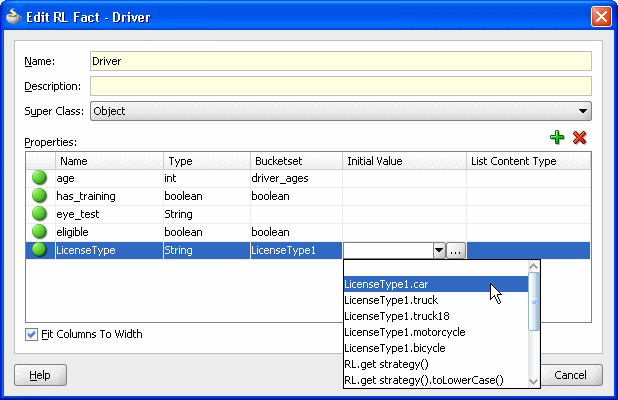This screenshot has width=618, height=400.
Task: Click the boolean type cell for has_training
Action: (x=207, y=196)
